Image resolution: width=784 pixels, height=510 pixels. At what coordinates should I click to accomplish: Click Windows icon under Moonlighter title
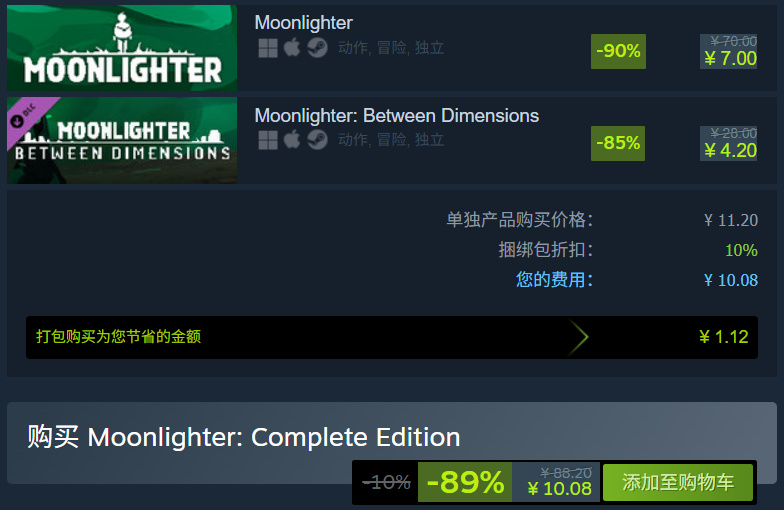point(268,48)
